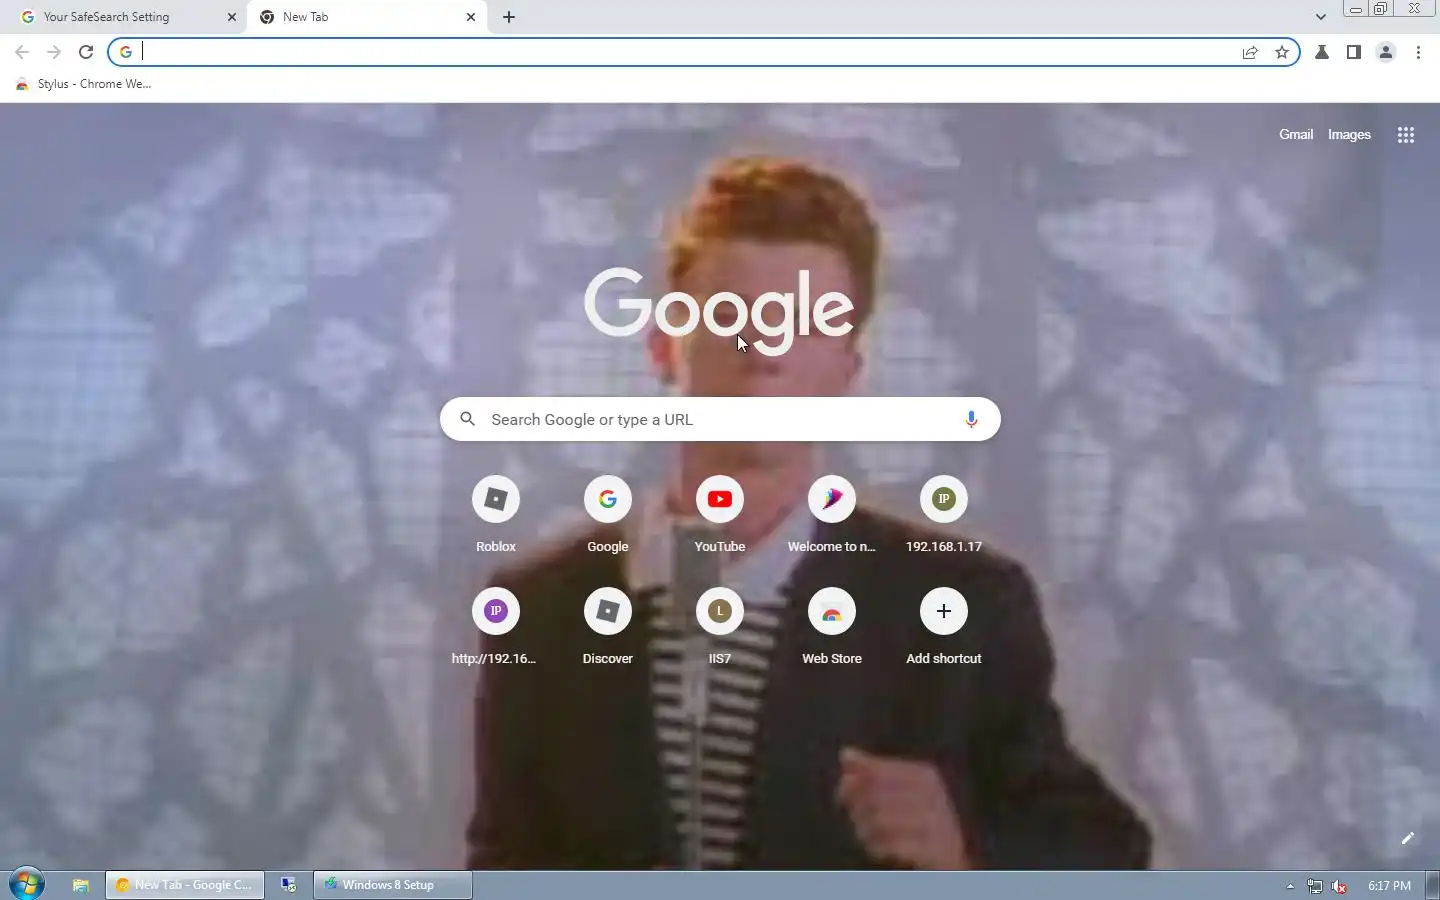Click the taskbar icon left of Windows 8 Setup

click(289, 885)
